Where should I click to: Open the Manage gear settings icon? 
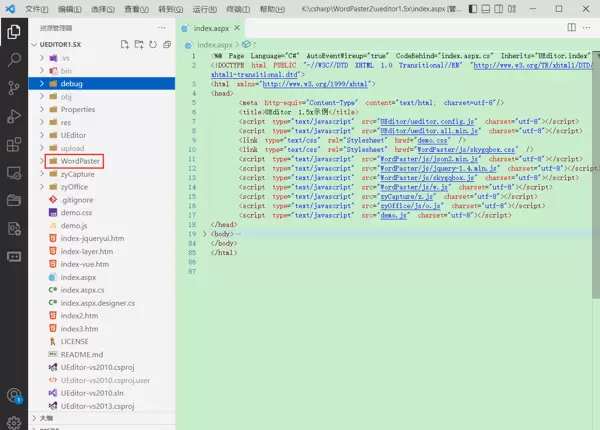click(14, 421)
